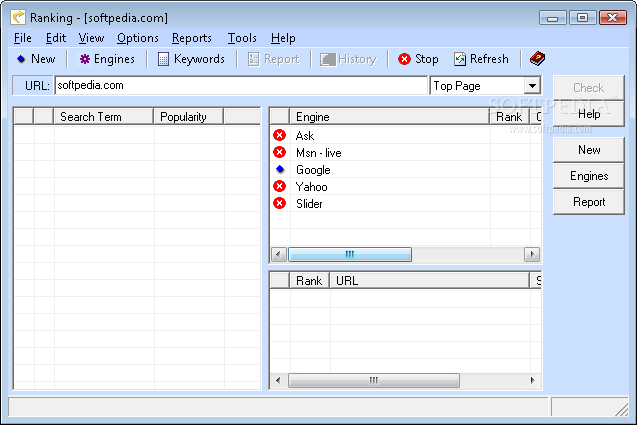This screenshot has height=425, width=637.
Task: Click Rank header in results list
Action: click(309, 280)
